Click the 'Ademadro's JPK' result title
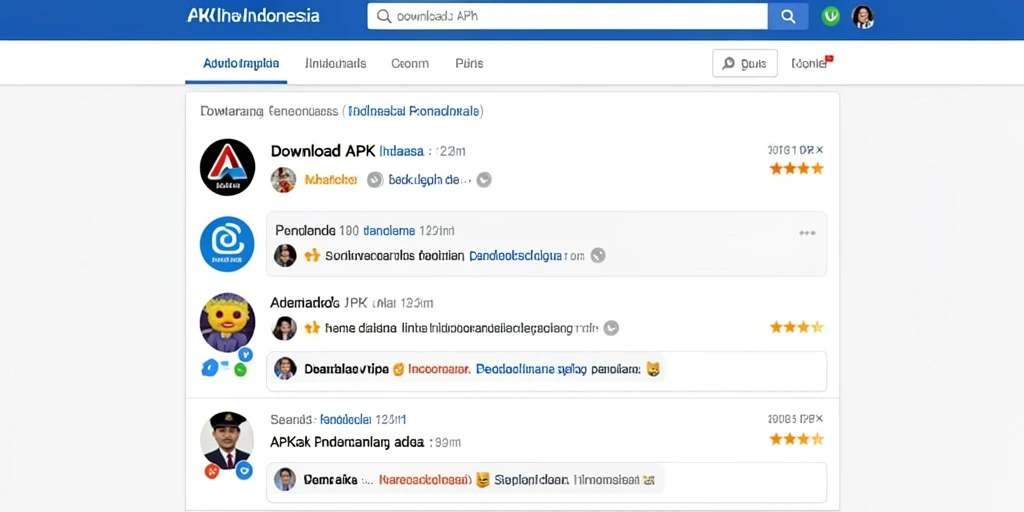Screen dimensions: 1024x512 click(319, 303)
